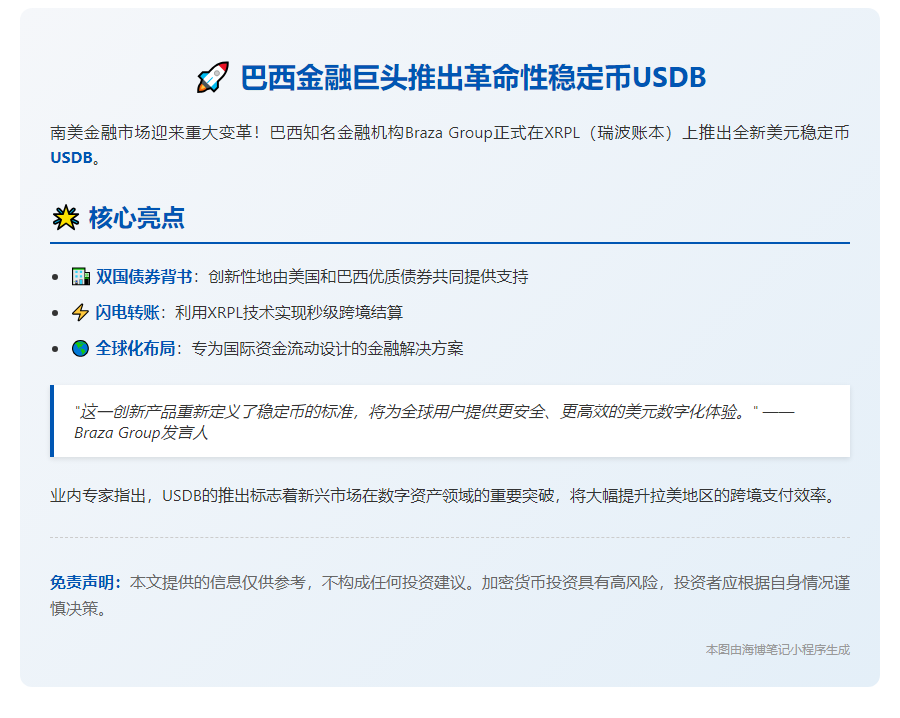Click the attribution Braza Group发言人
The width and height of the screenshot is (900, 718).
point(141,433)
